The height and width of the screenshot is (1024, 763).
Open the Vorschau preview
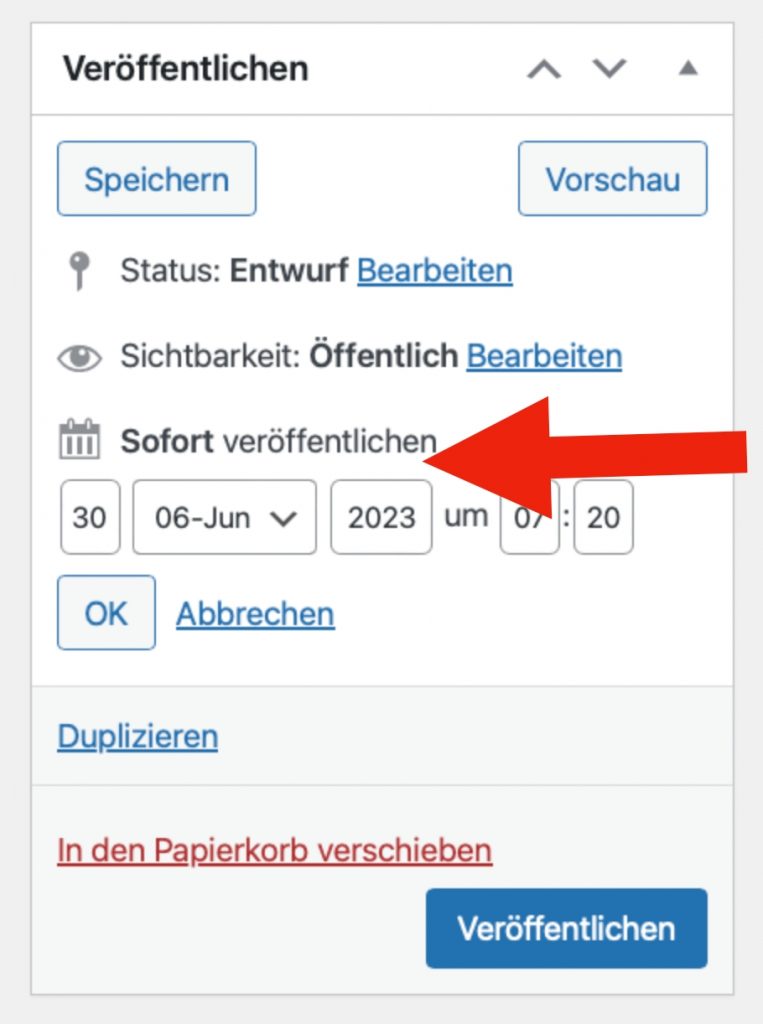pyautogui.click(x=612, y=179)
